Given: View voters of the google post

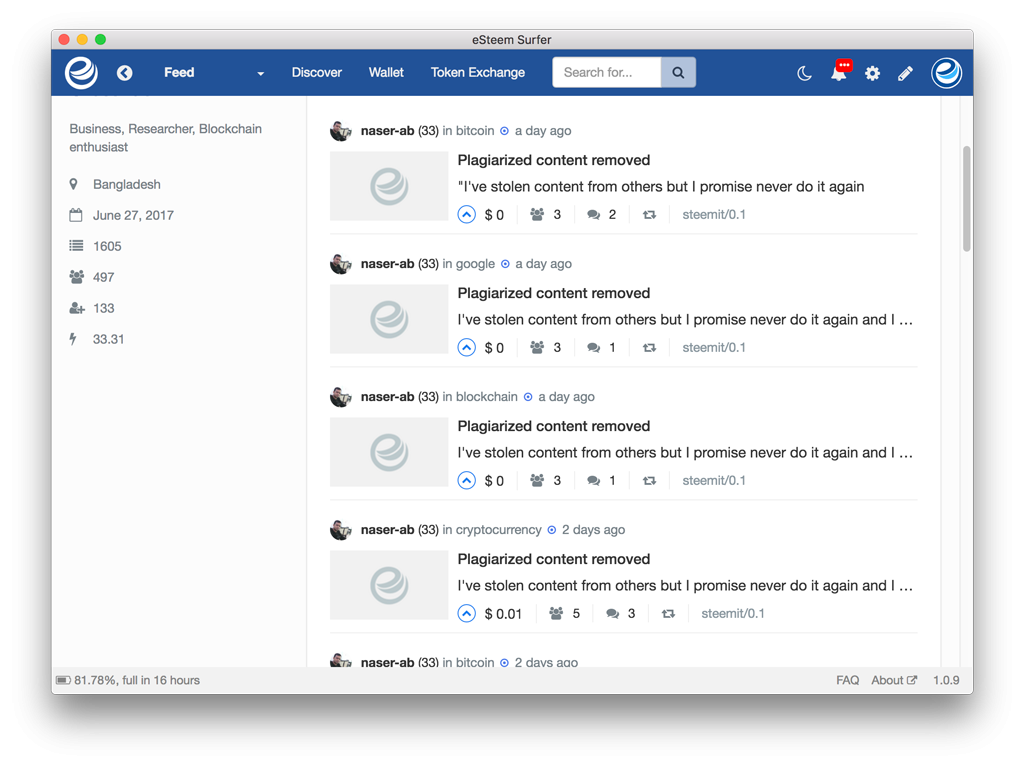Looking at the screenshot, I should pyautogui.click(x=545, y=348).
